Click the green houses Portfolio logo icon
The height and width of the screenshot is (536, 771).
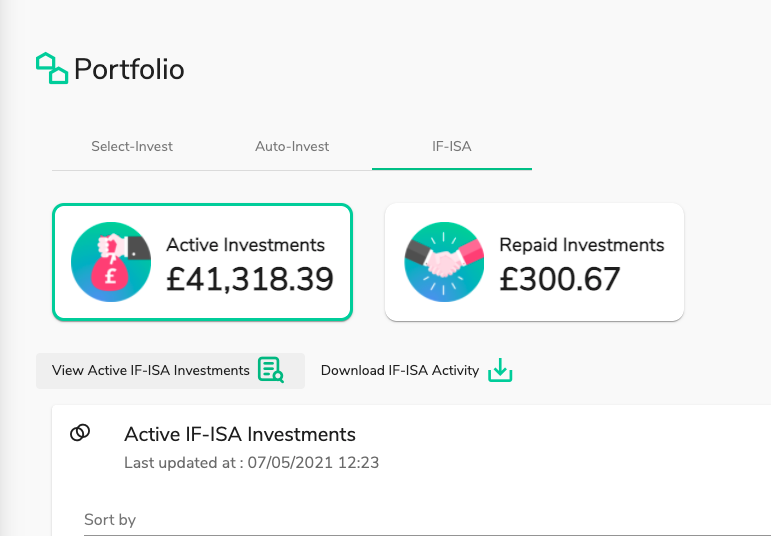tap(52, 68)
